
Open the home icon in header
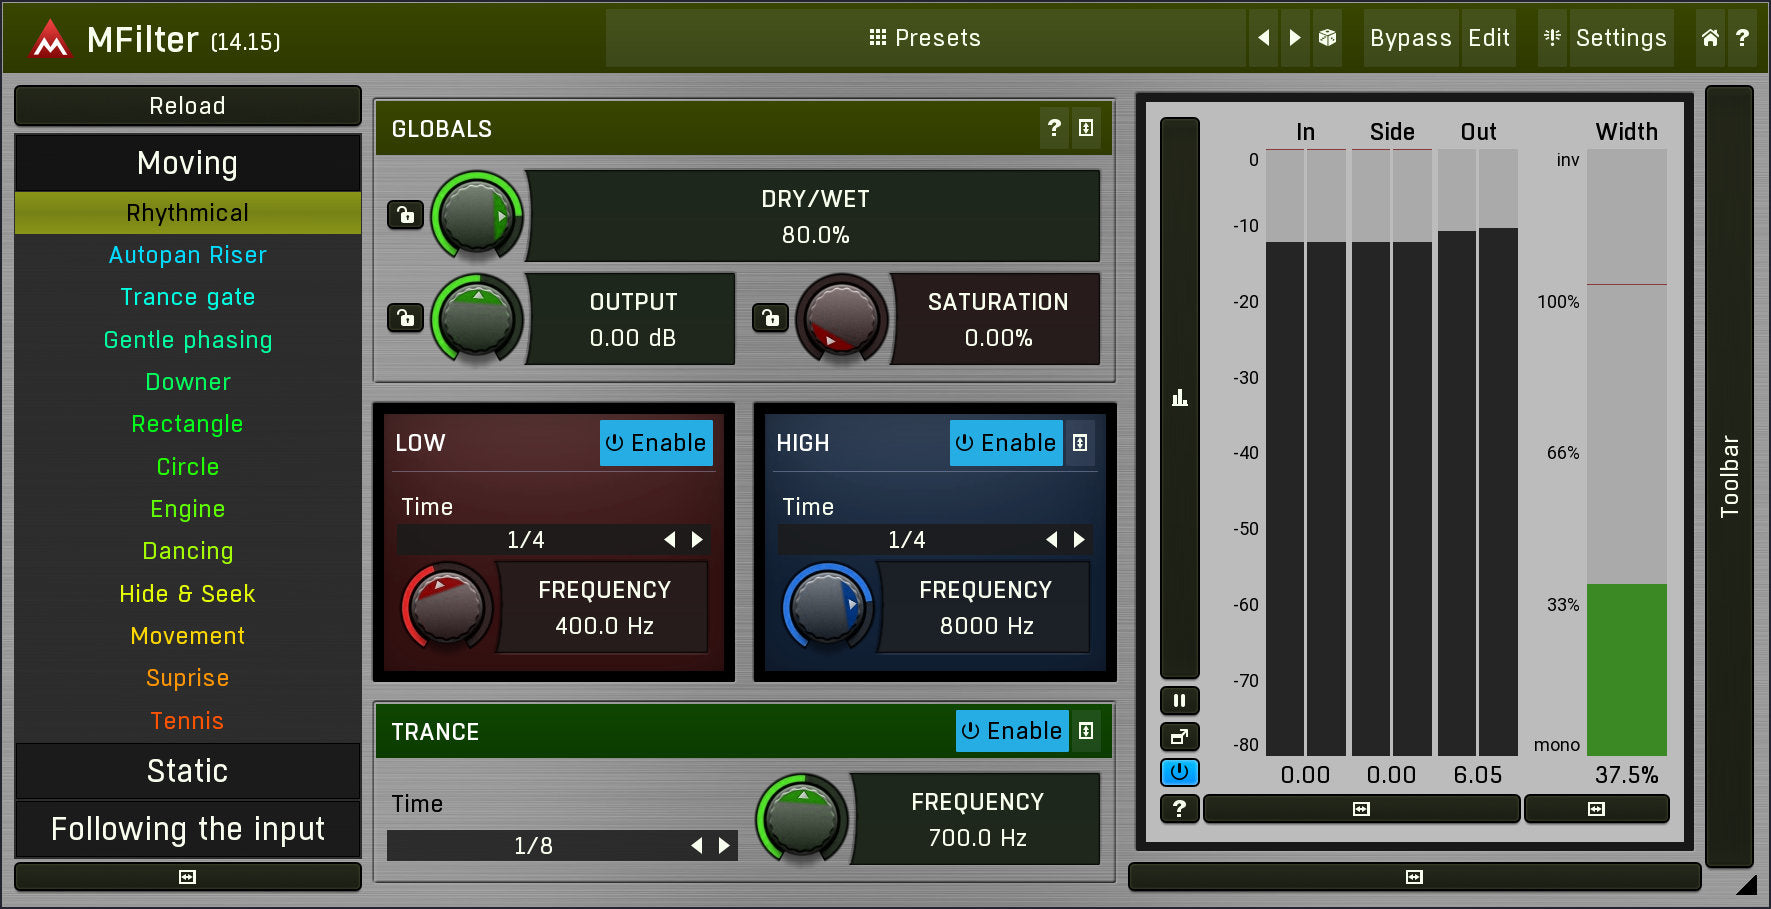(1710, 38)
